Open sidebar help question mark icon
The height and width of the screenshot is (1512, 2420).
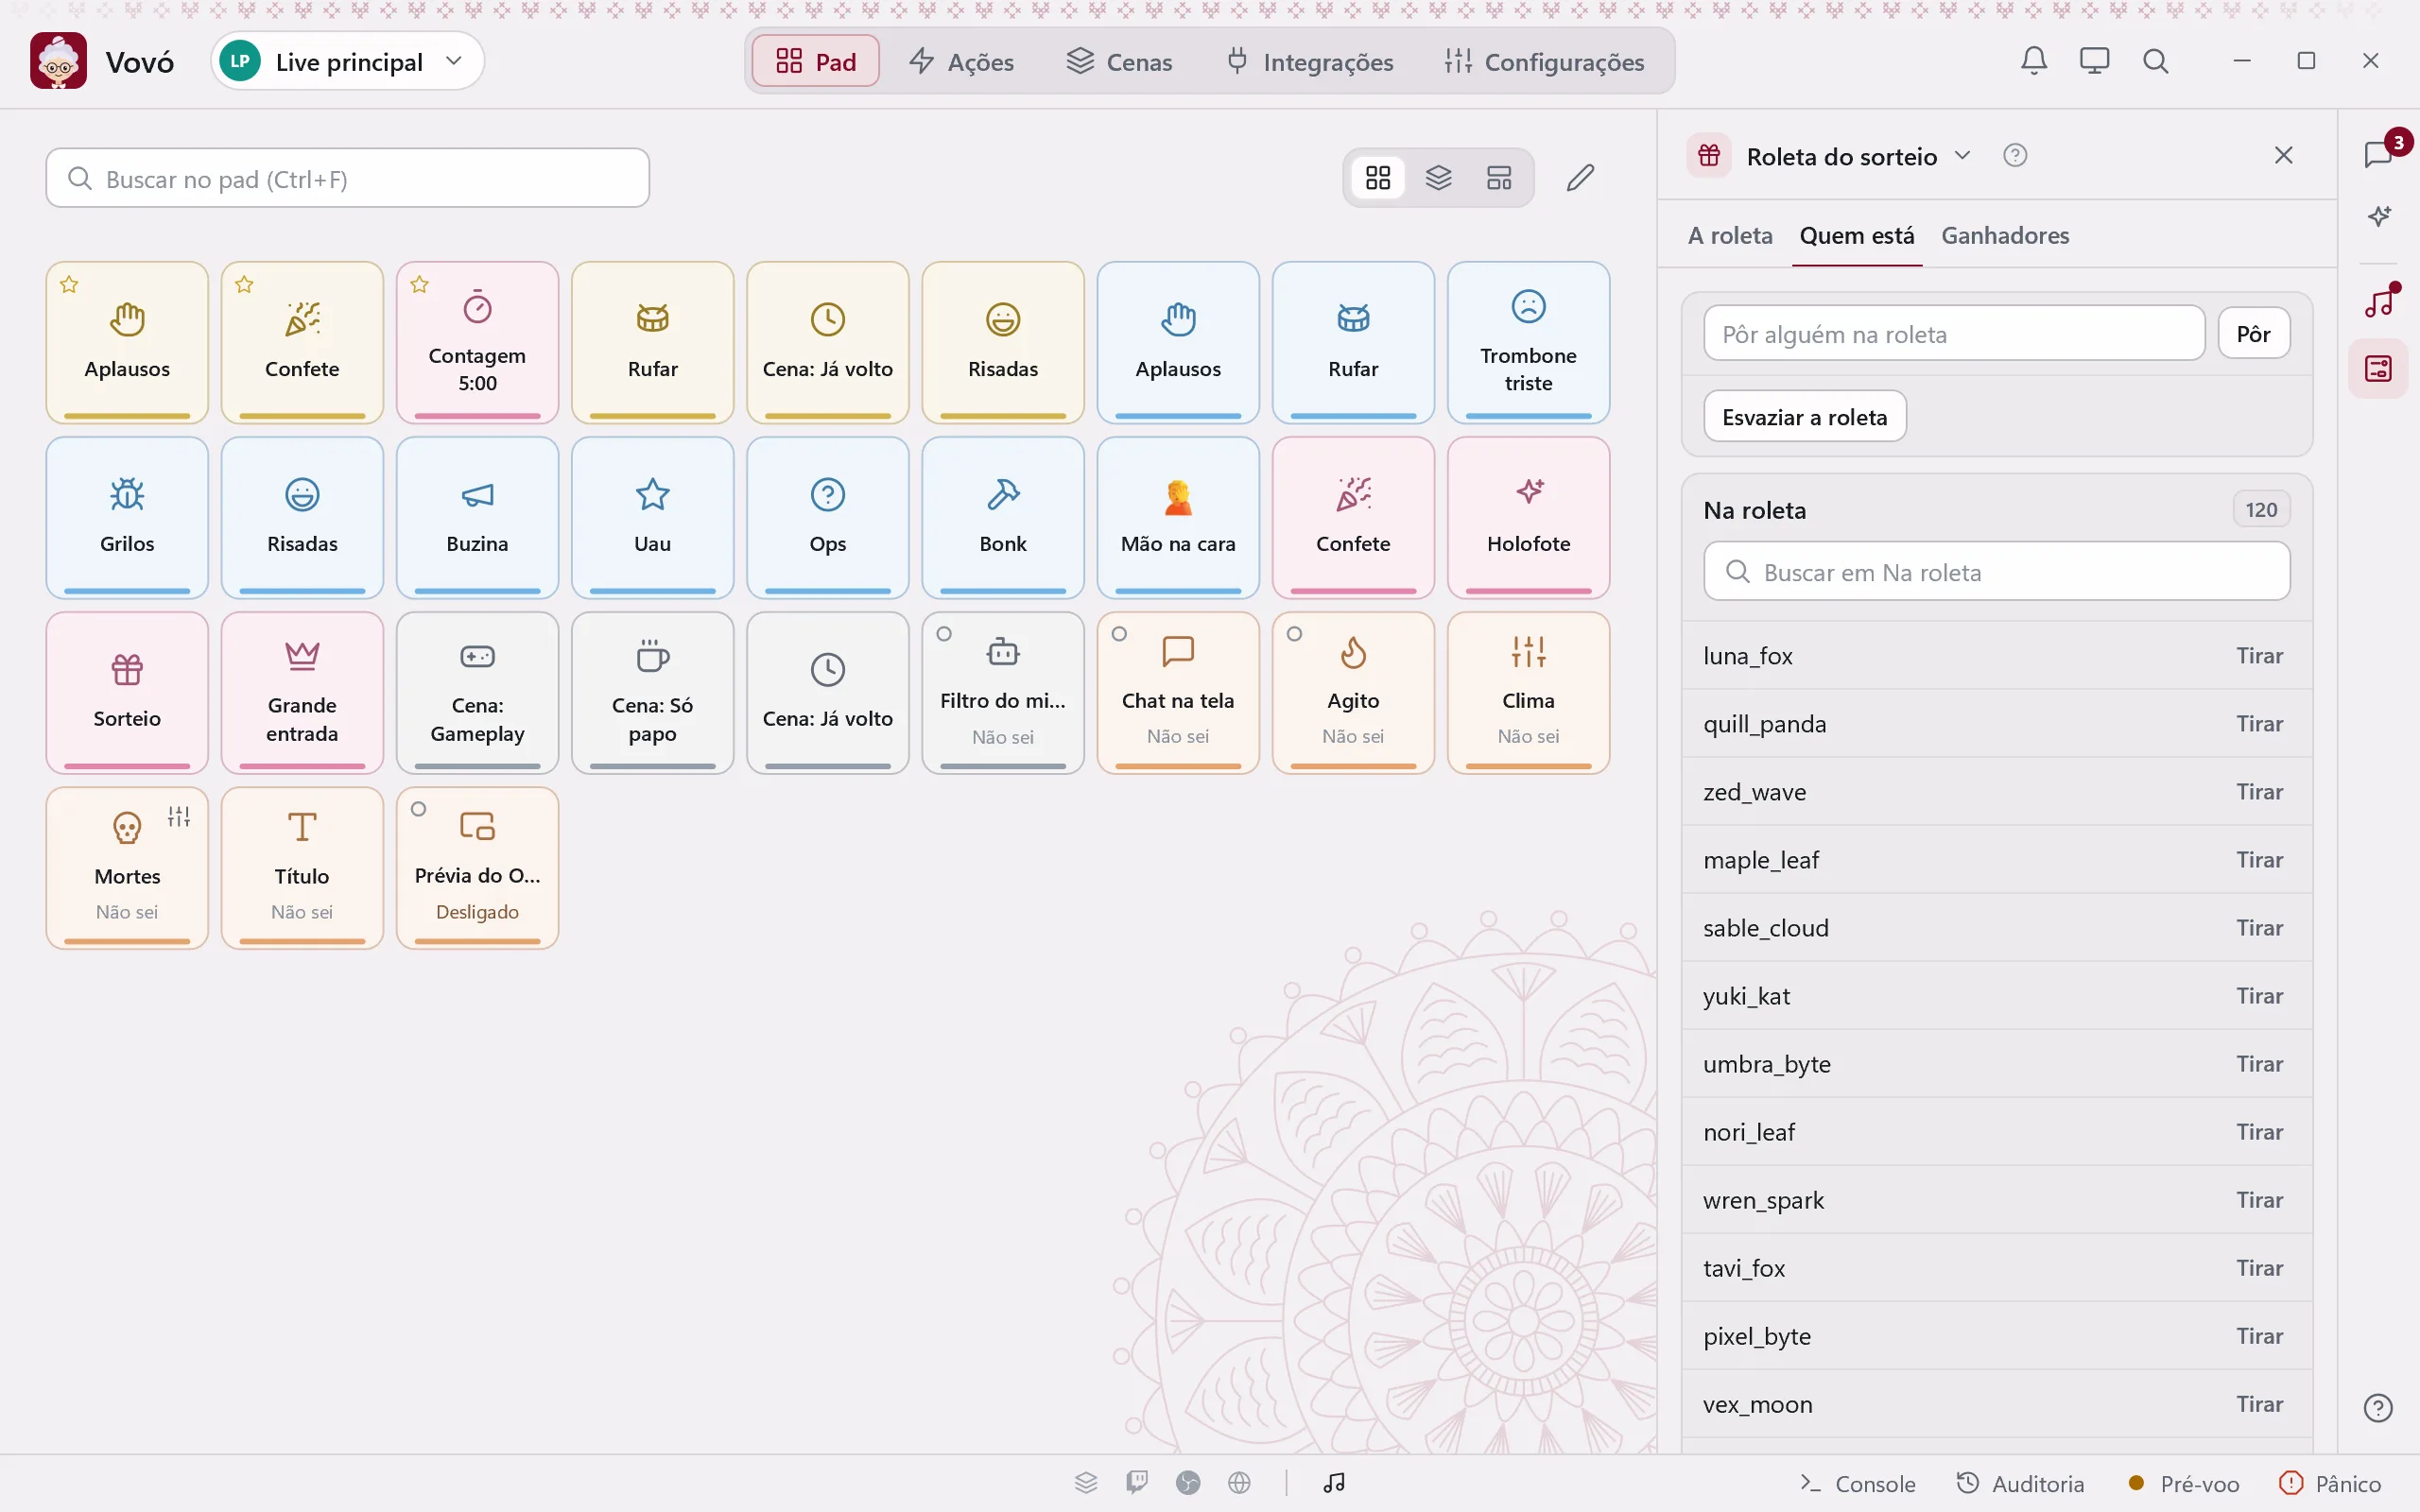pyautogui.click(x=2378, y=1408)
